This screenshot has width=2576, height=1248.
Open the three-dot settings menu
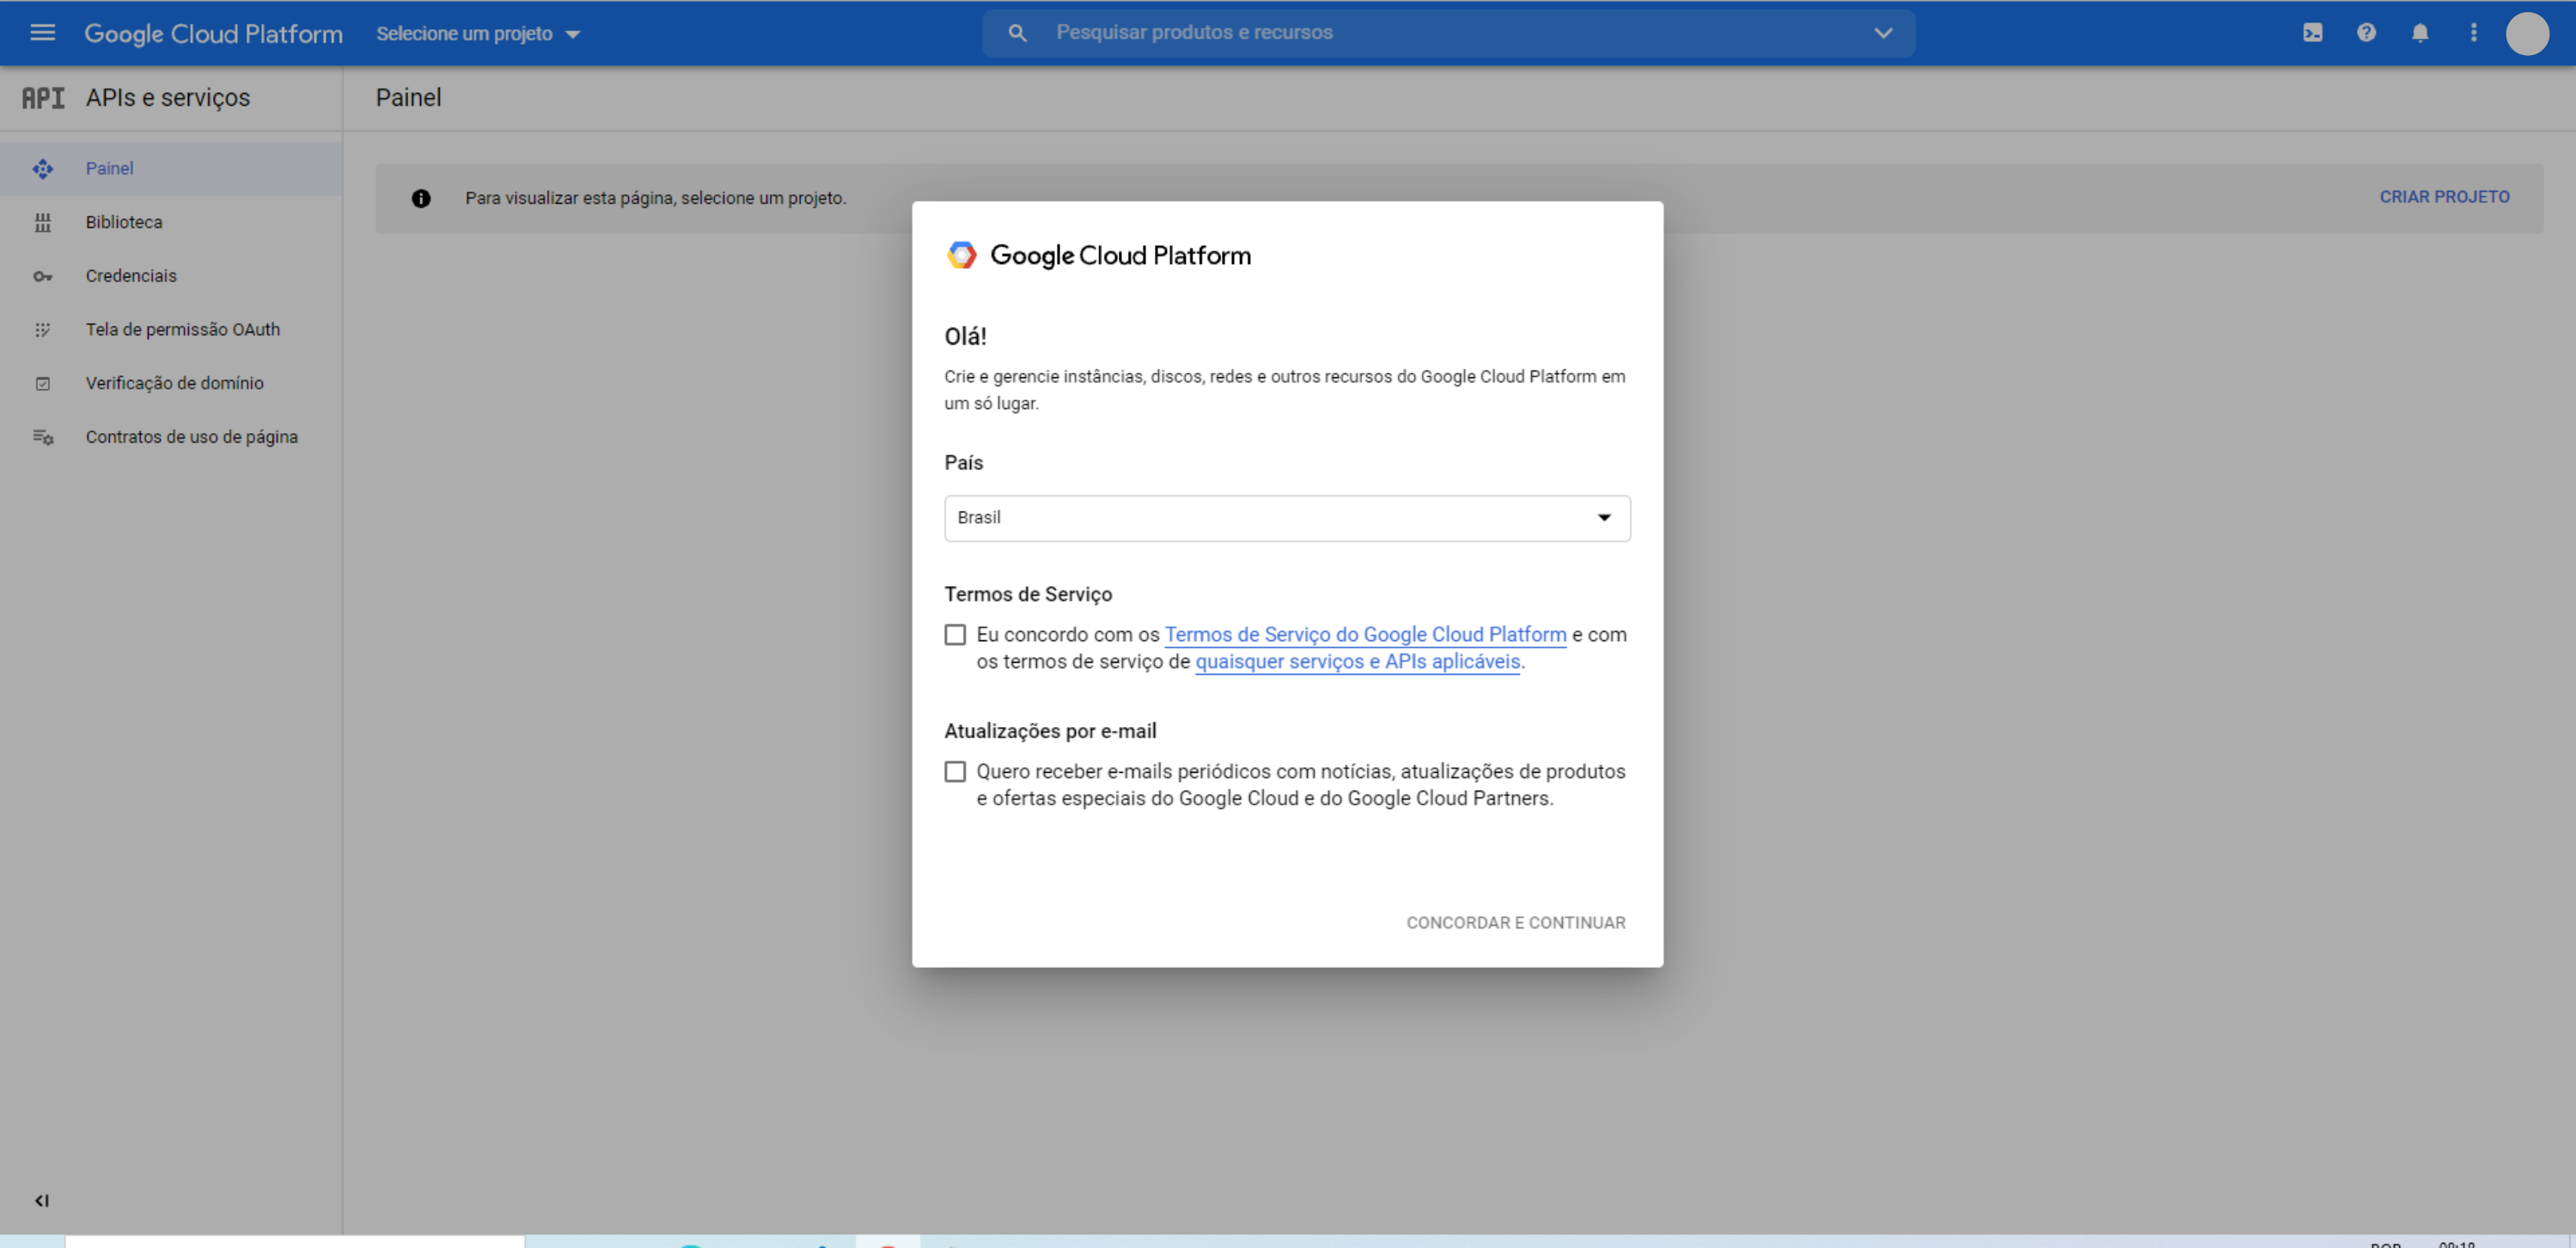pyautogui.click(x=2474, y=33)
